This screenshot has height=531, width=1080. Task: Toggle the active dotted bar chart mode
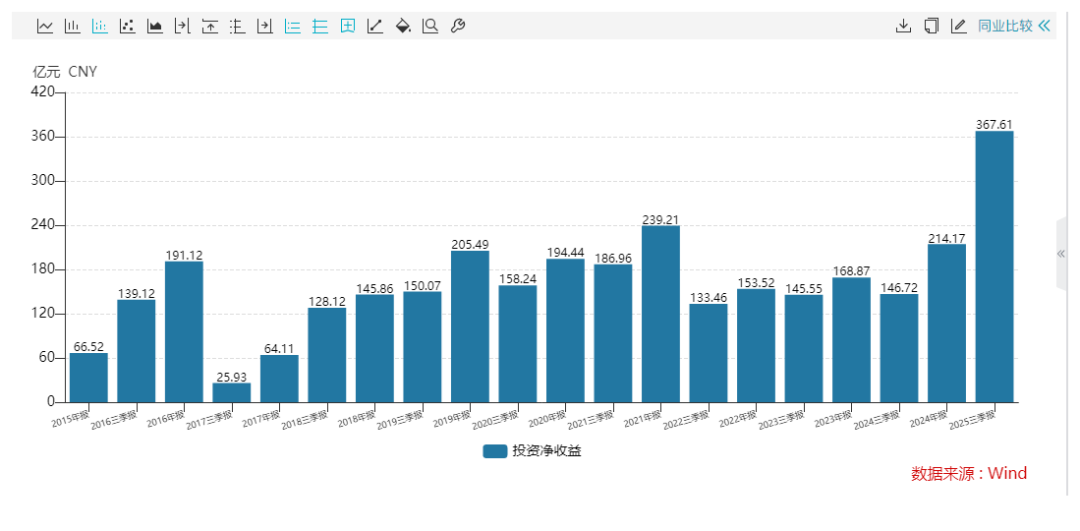coord(100,26)
